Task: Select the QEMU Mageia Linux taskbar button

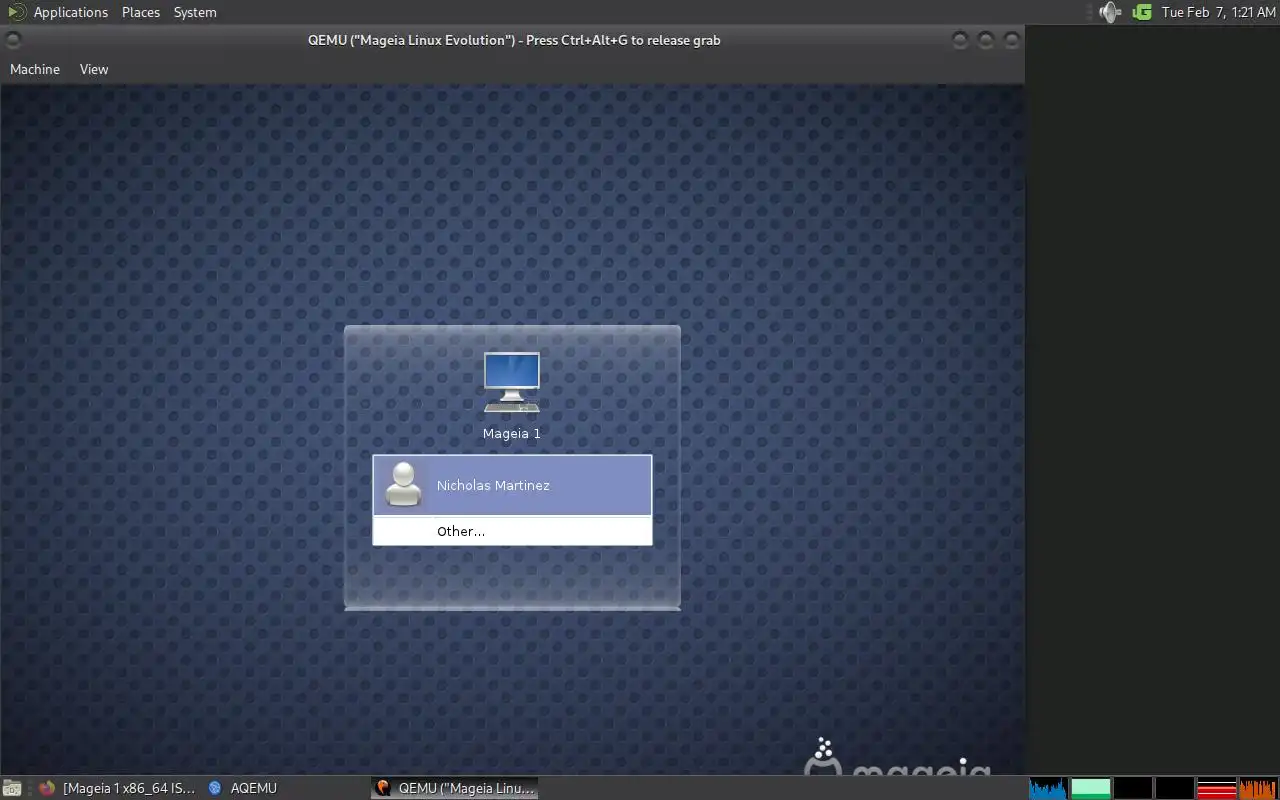Action: pos(455,788)
